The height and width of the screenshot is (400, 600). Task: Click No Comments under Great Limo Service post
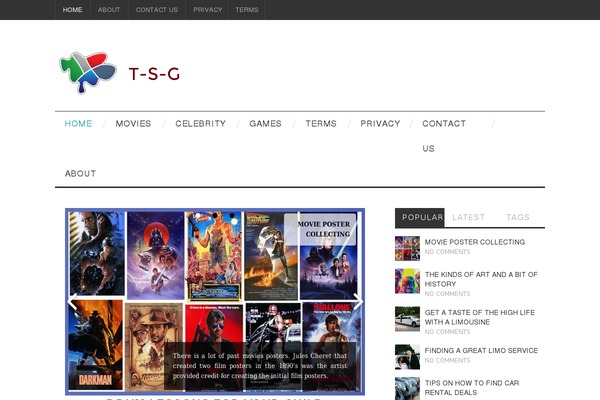tap(447, 360)
